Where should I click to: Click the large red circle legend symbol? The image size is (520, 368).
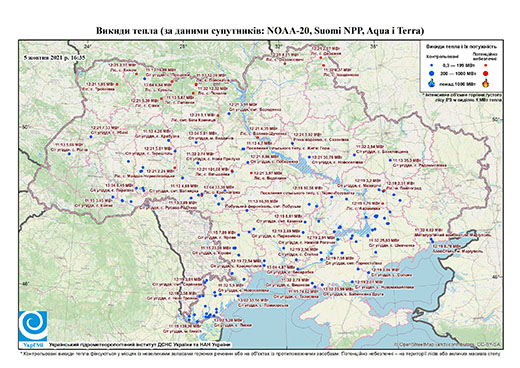486,73
